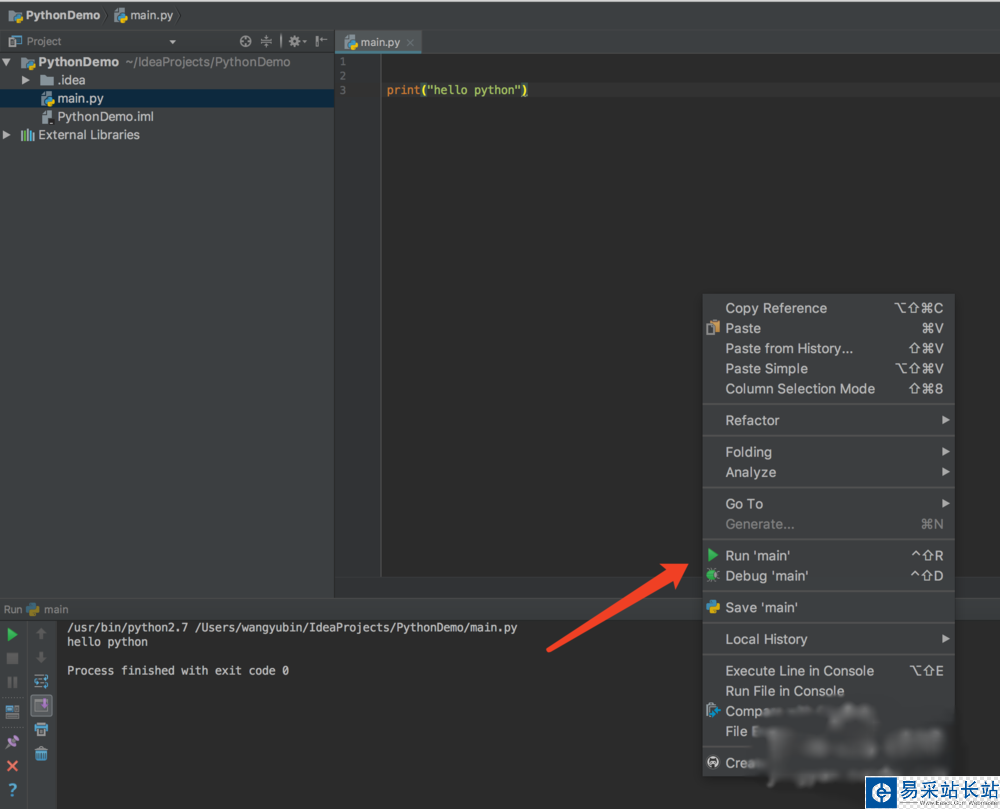
Task: Open the Folding submenu
Action: (x=828, y=452)
